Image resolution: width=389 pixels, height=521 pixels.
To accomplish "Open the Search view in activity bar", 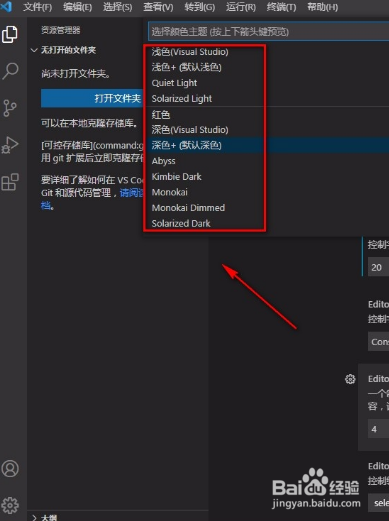I will click(10, 71).
